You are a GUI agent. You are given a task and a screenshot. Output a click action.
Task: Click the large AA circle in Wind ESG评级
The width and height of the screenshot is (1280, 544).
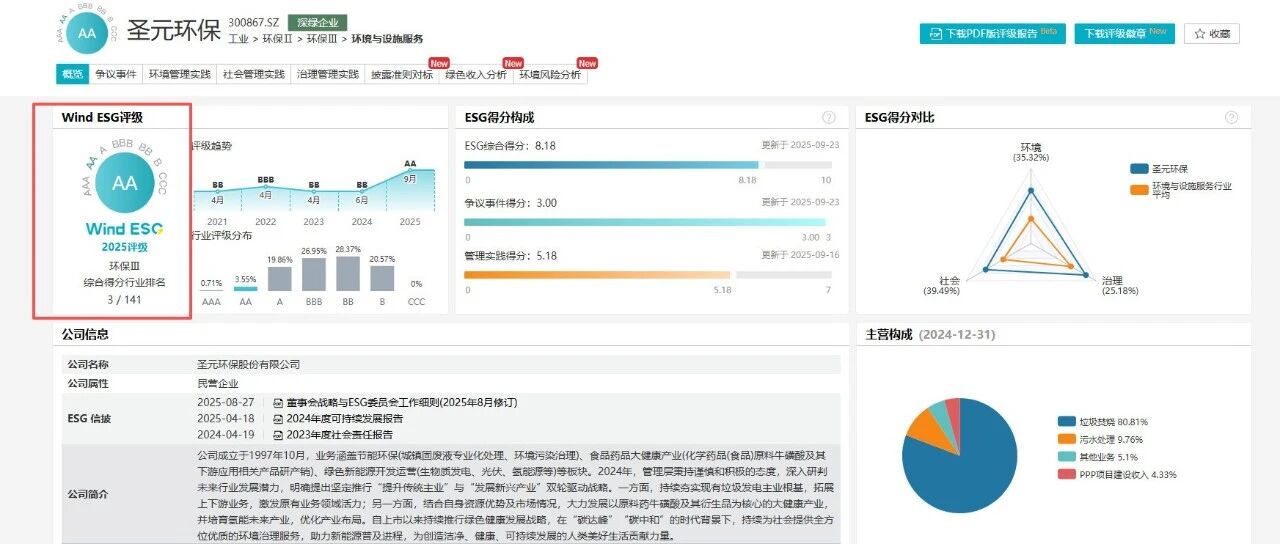coord(125,183)
